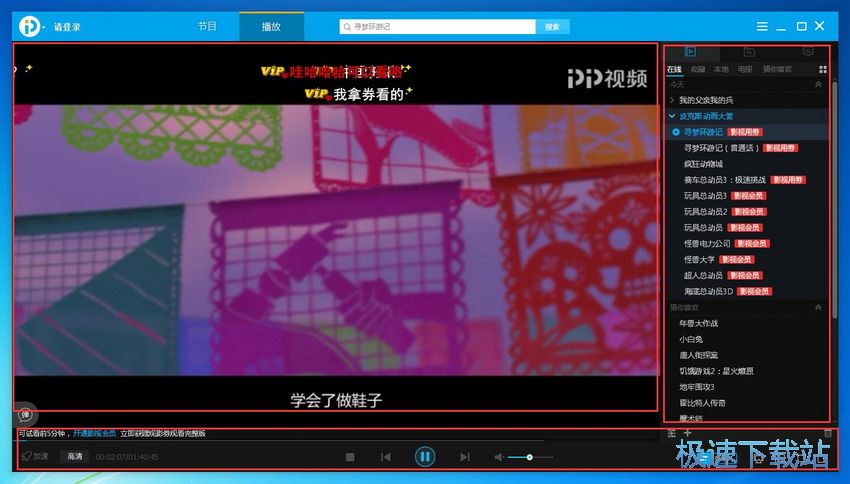The image size is (850, 484).
Task: Play 地牢围攻3 from recommendations
Action: coord(697,387)
